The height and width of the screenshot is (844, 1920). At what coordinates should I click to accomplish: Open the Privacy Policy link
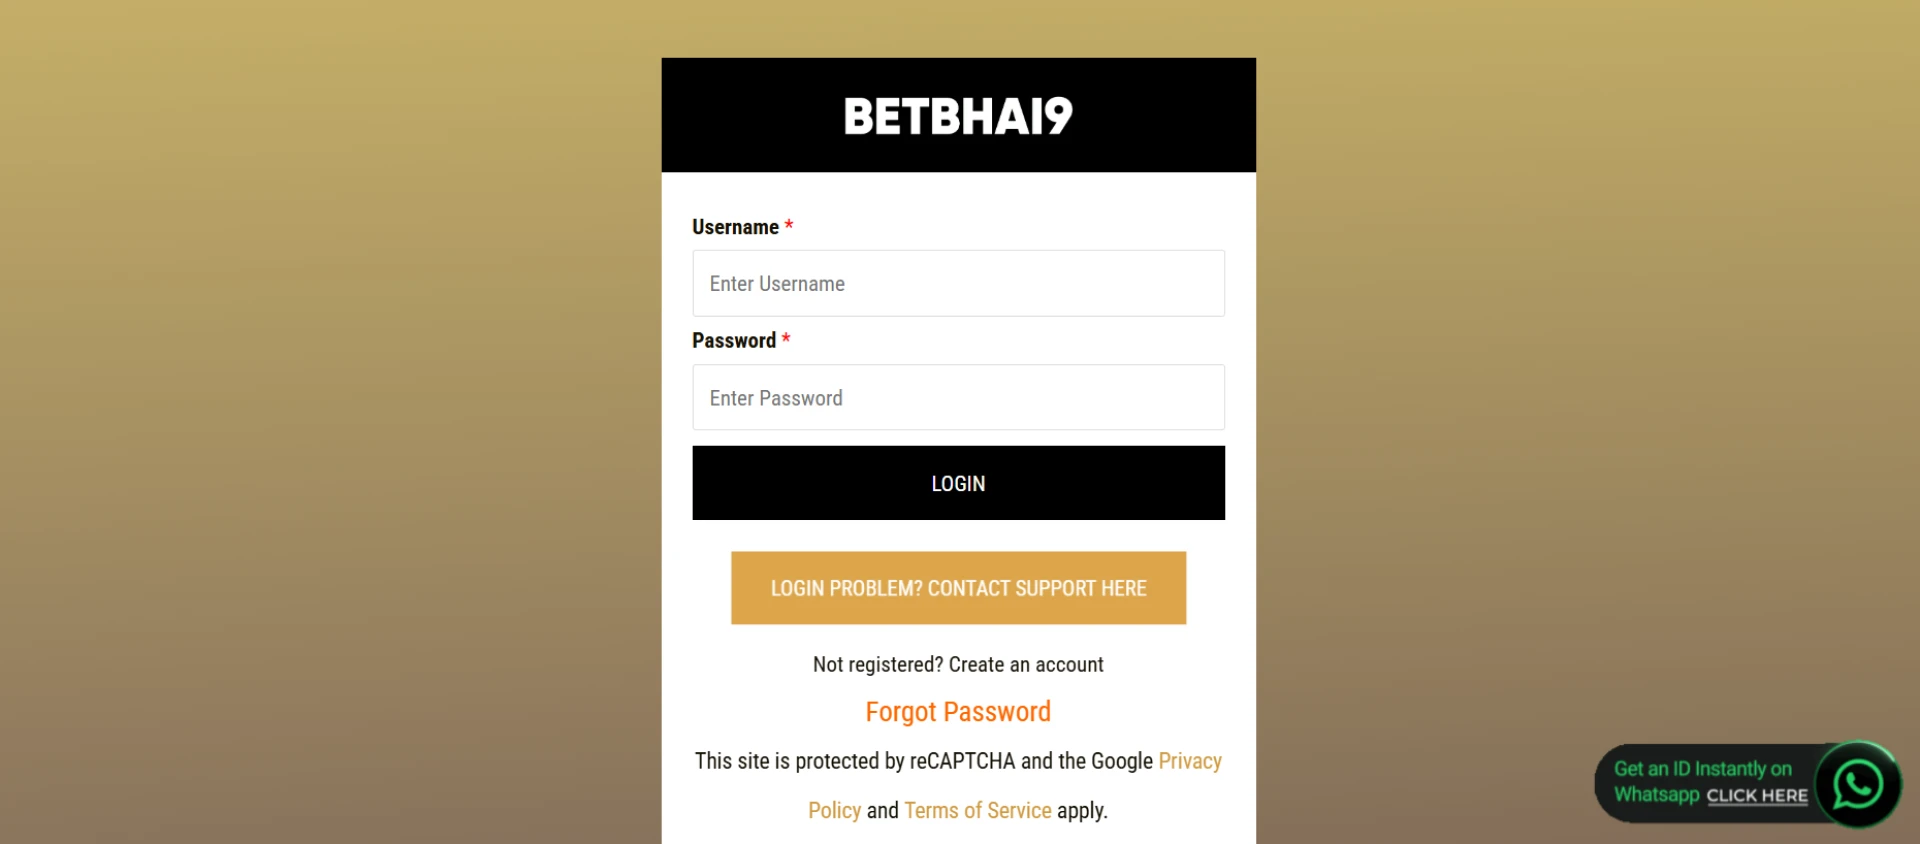click(1190, 760)
